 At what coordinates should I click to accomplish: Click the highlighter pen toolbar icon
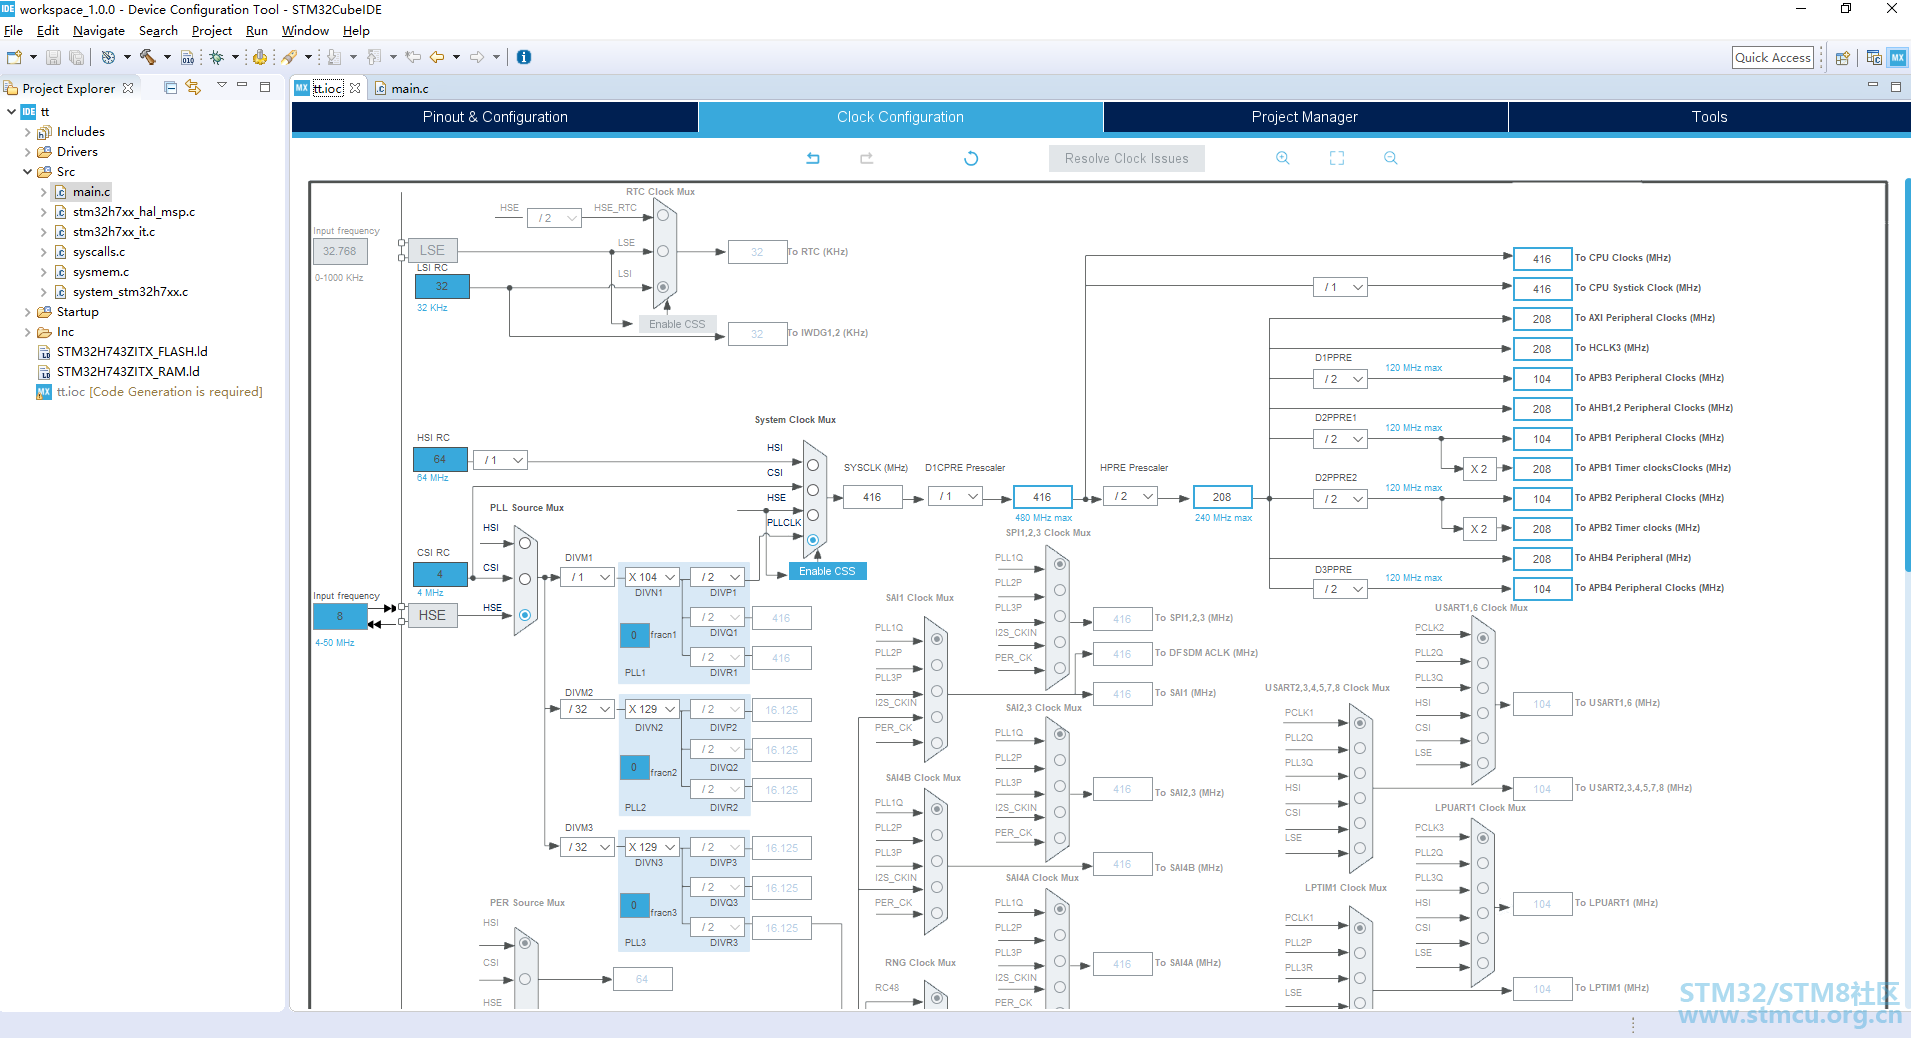pyautogui.click(x=289, y=57)
